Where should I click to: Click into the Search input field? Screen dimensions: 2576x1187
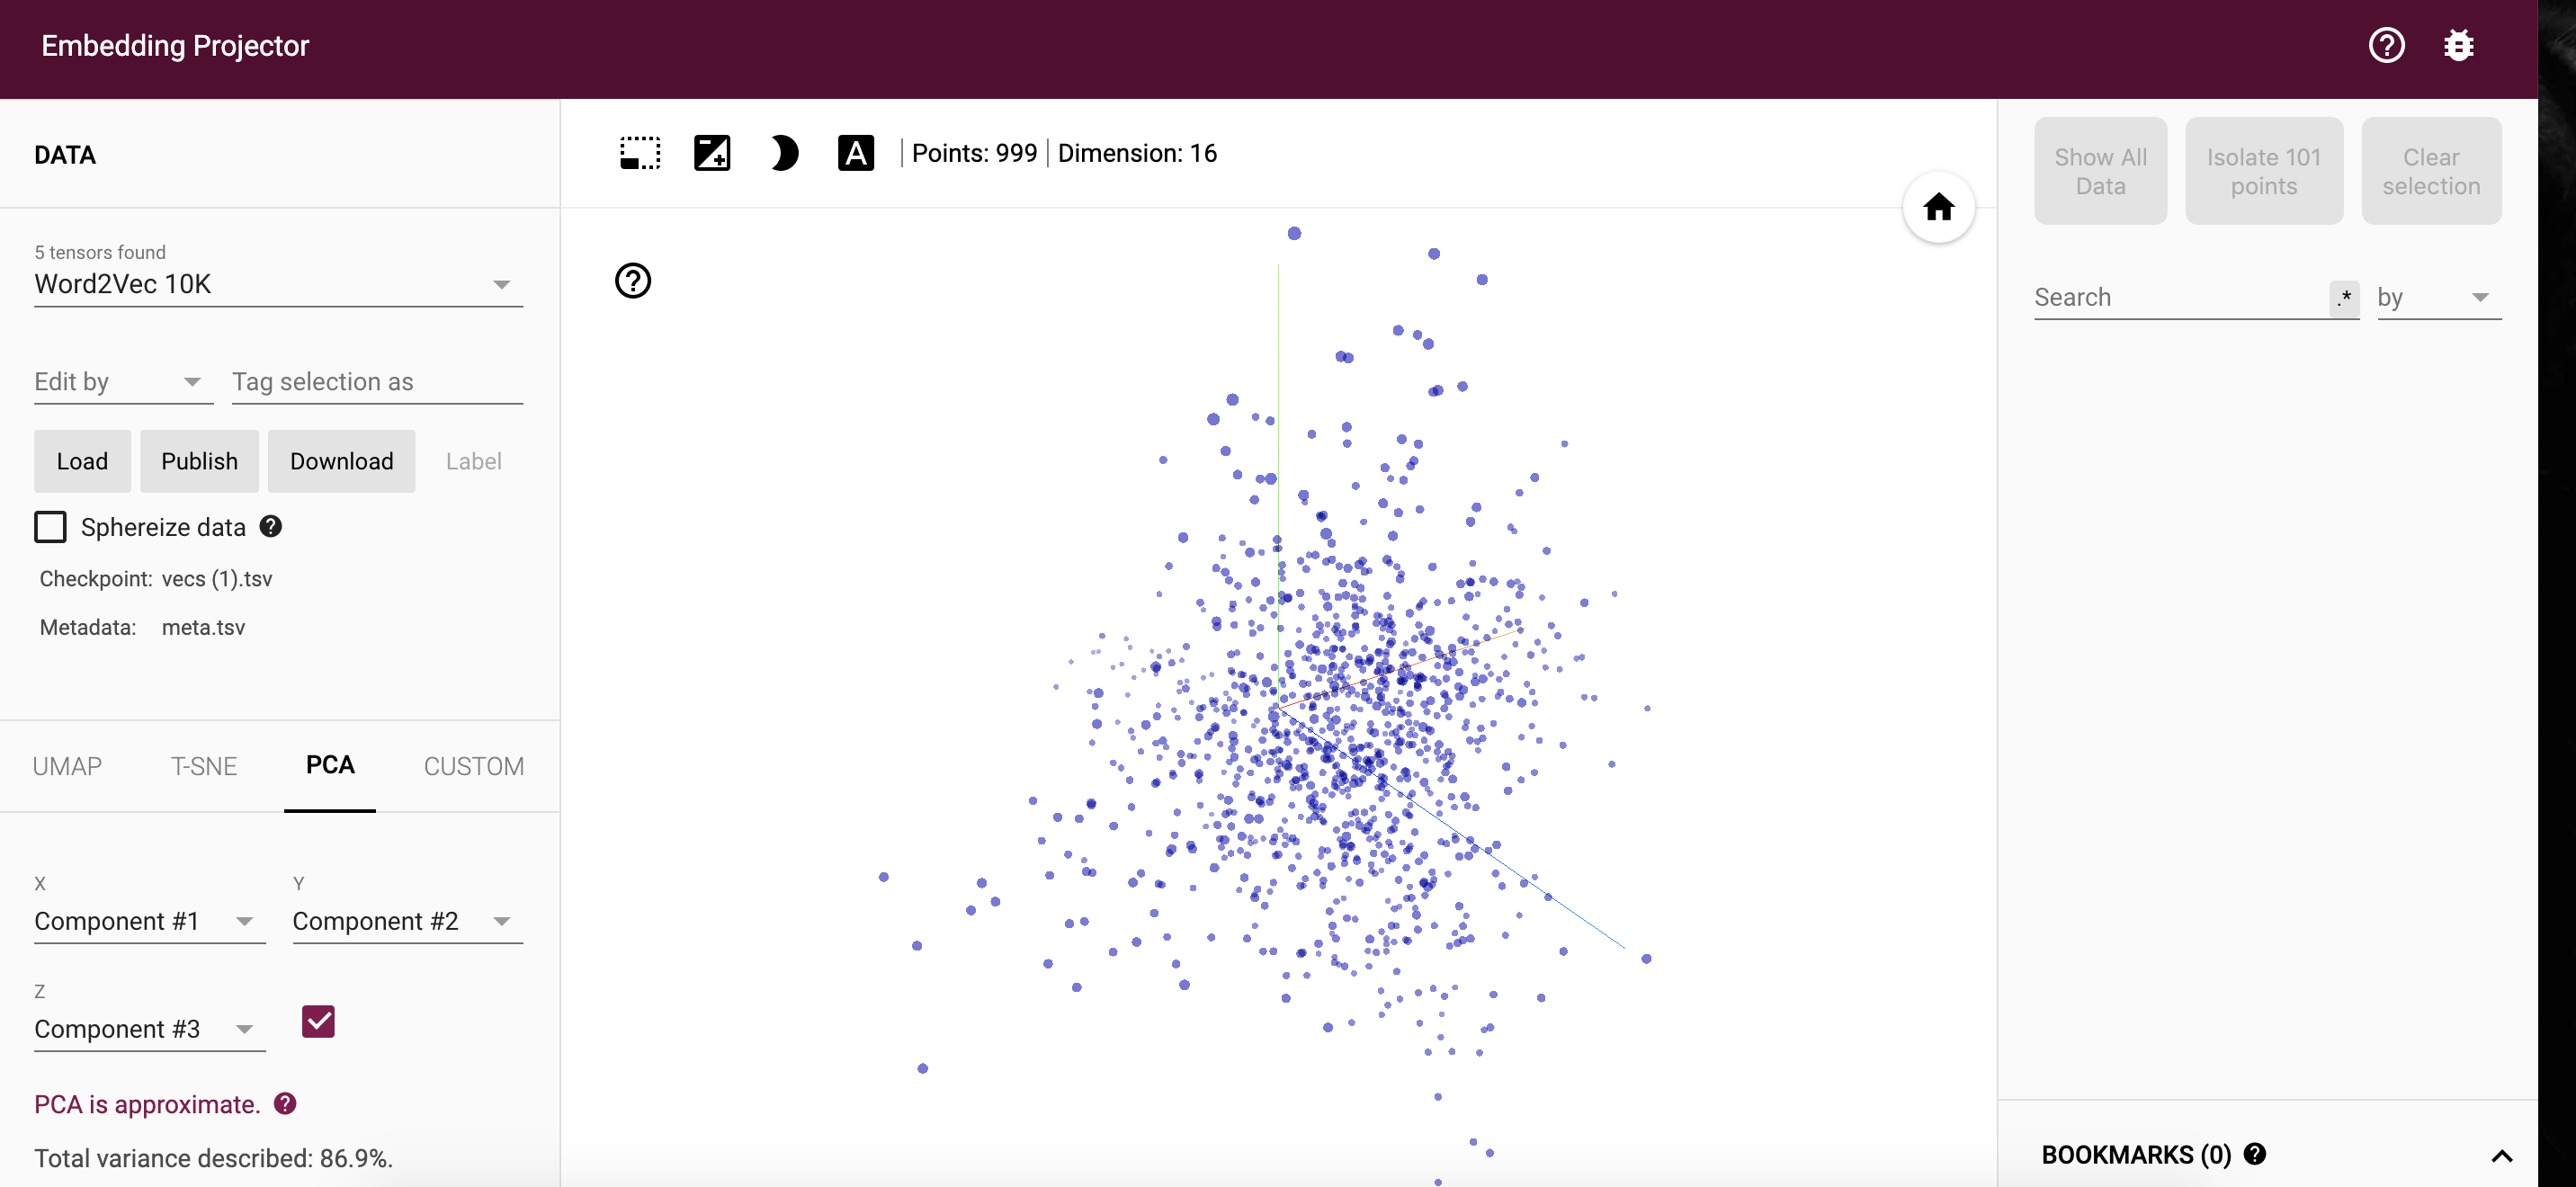2180,297
